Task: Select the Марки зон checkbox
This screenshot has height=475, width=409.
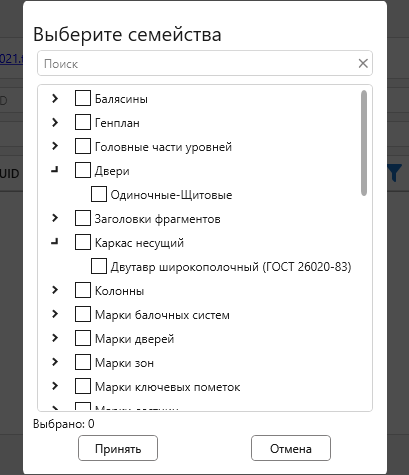Action: [83, 362]
